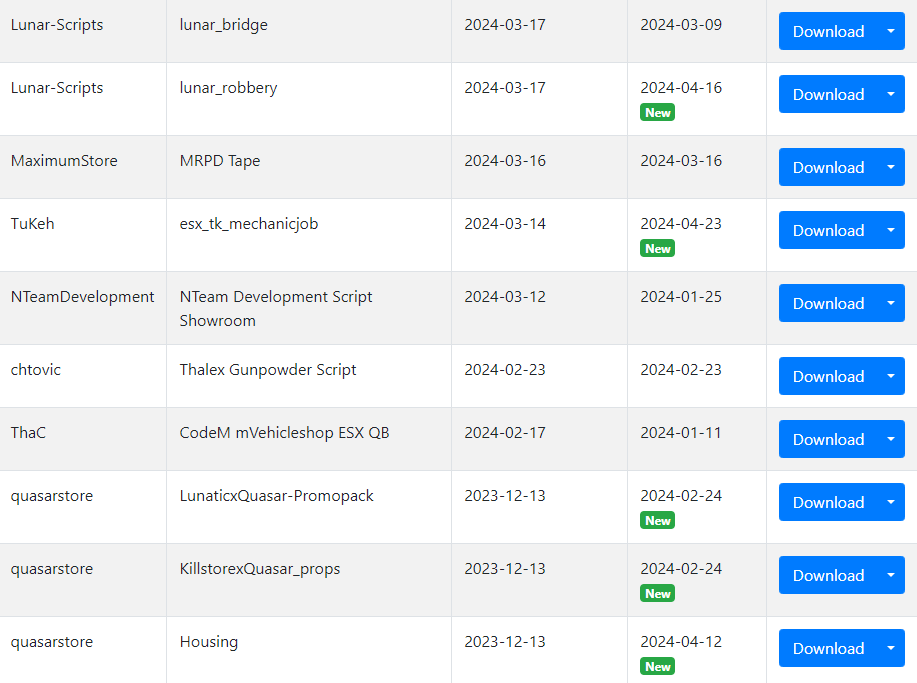This screenshot has height=683, width=917.
Task: Click date 2024-03-12 in NTeamDevelopment row
Action: pyautogui.click(x=505, y=297)
